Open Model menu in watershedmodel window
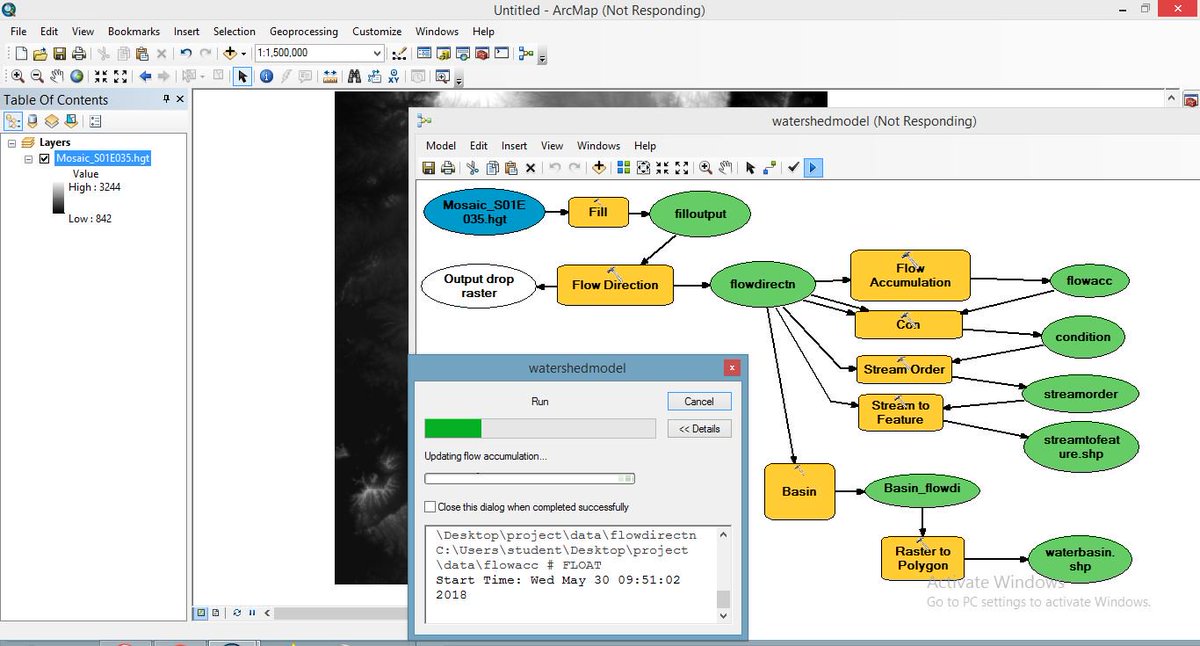This screenshot has width=1200, height=646. 441,146
